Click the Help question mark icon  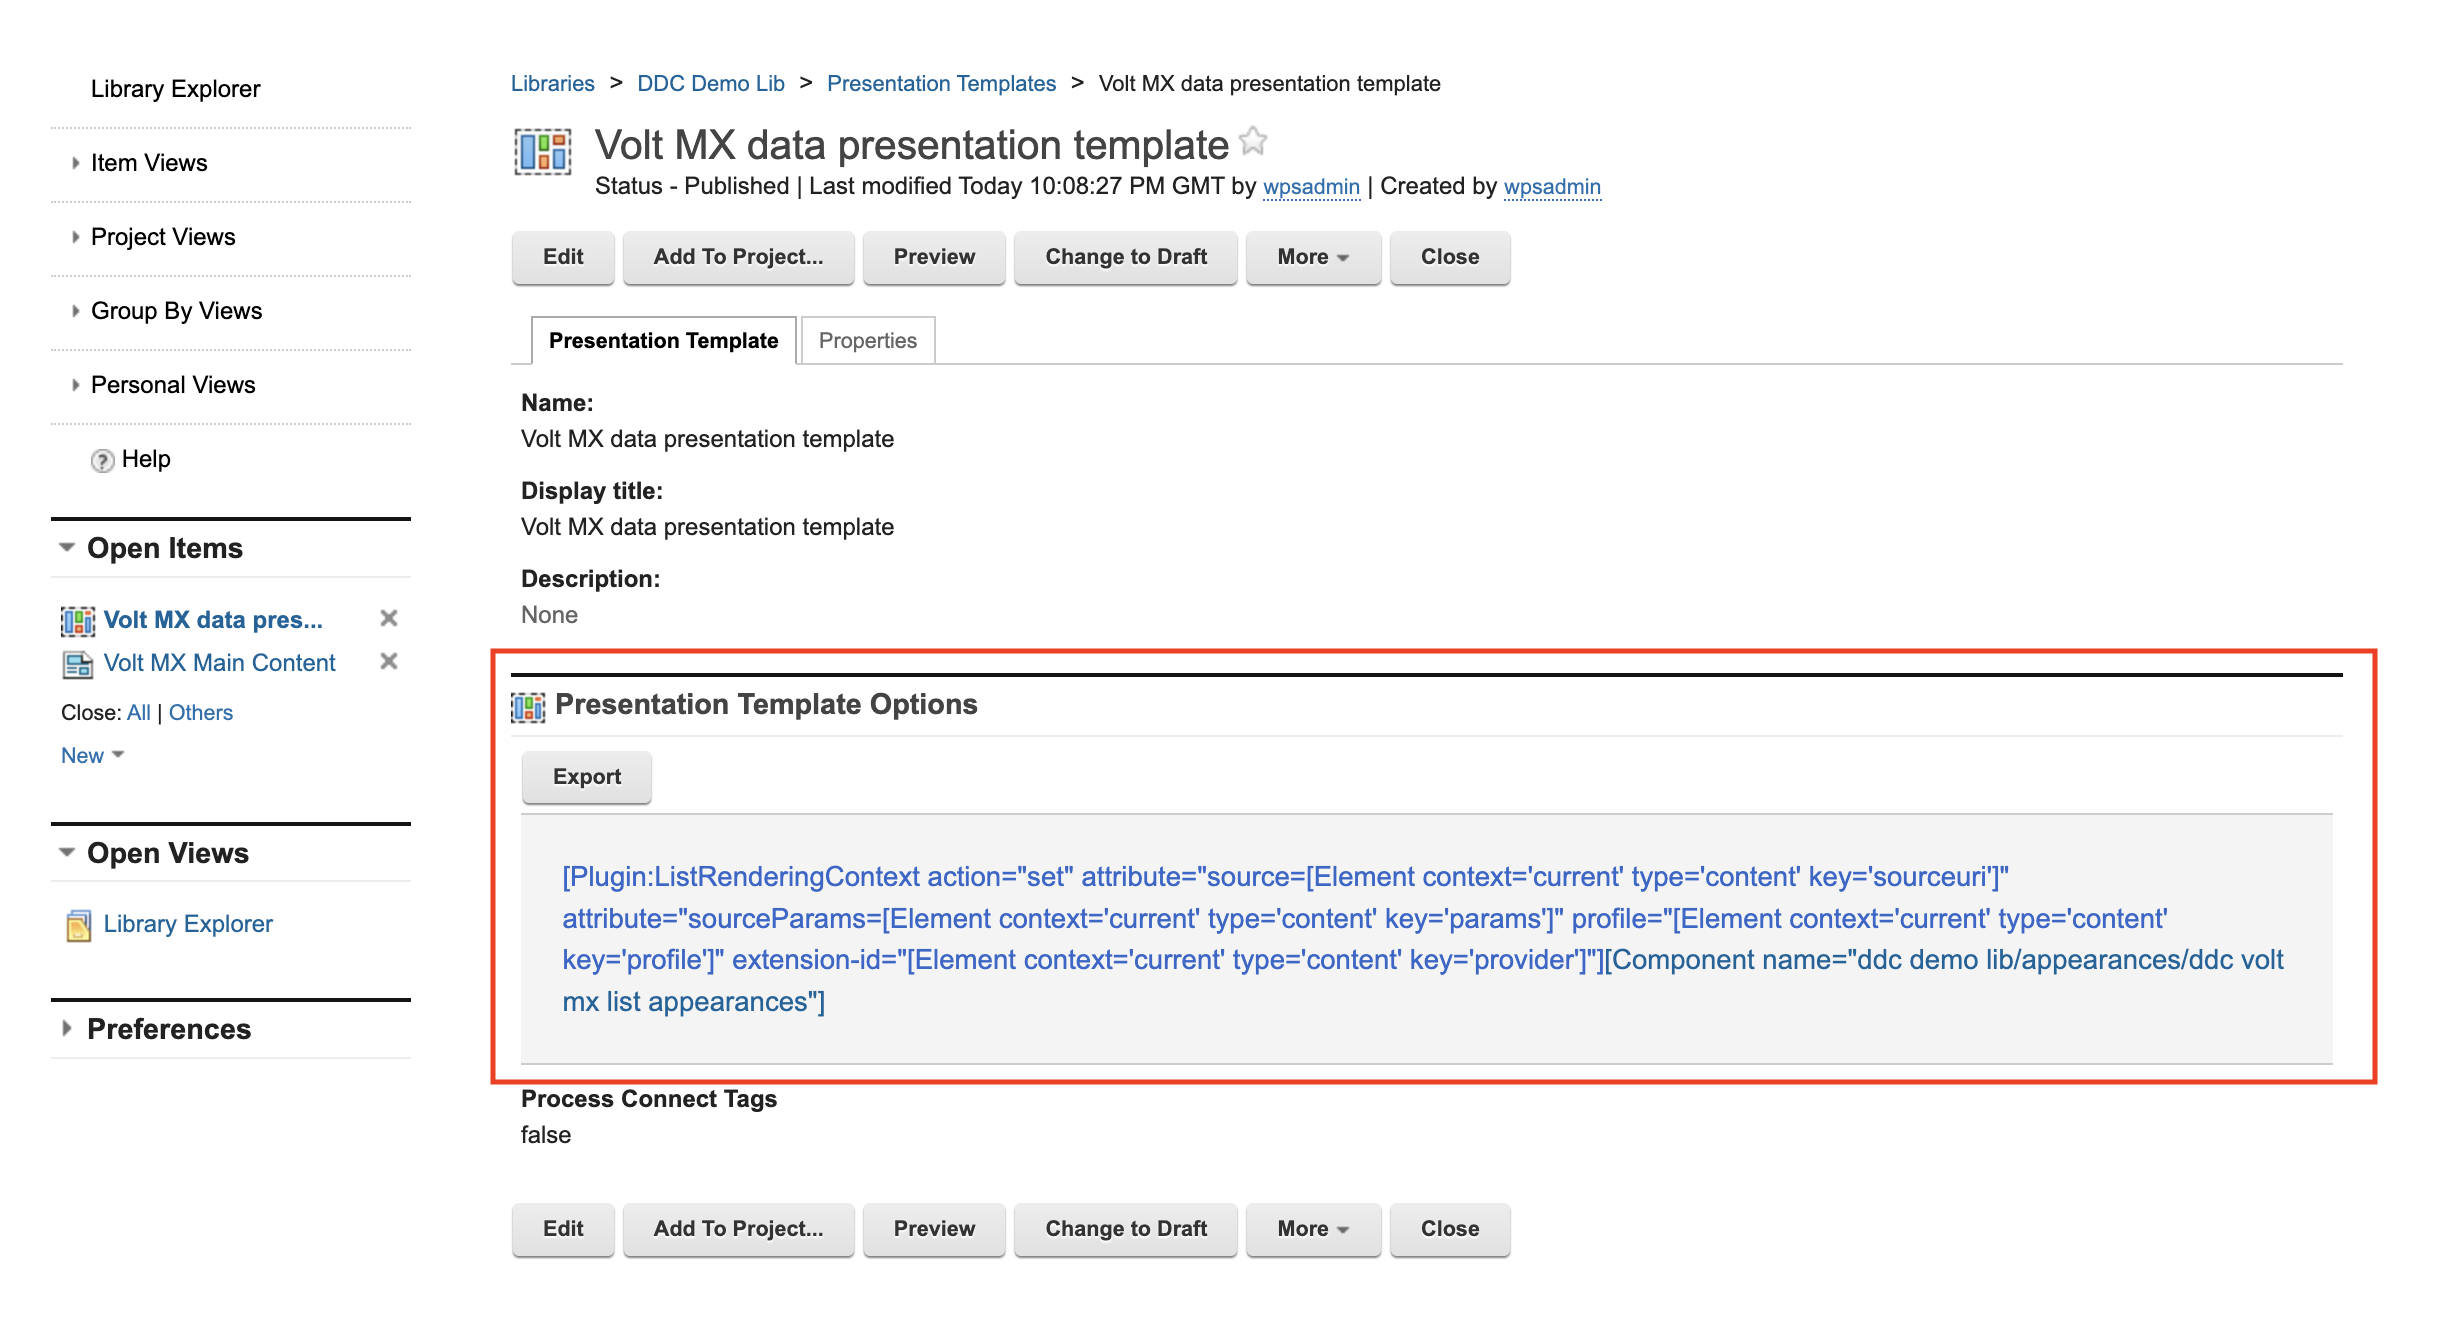click(103, 459)
